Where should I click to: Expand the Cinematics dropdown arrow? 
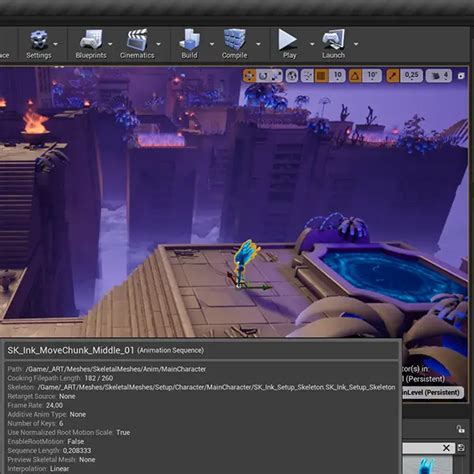click(x=158, y=44)
